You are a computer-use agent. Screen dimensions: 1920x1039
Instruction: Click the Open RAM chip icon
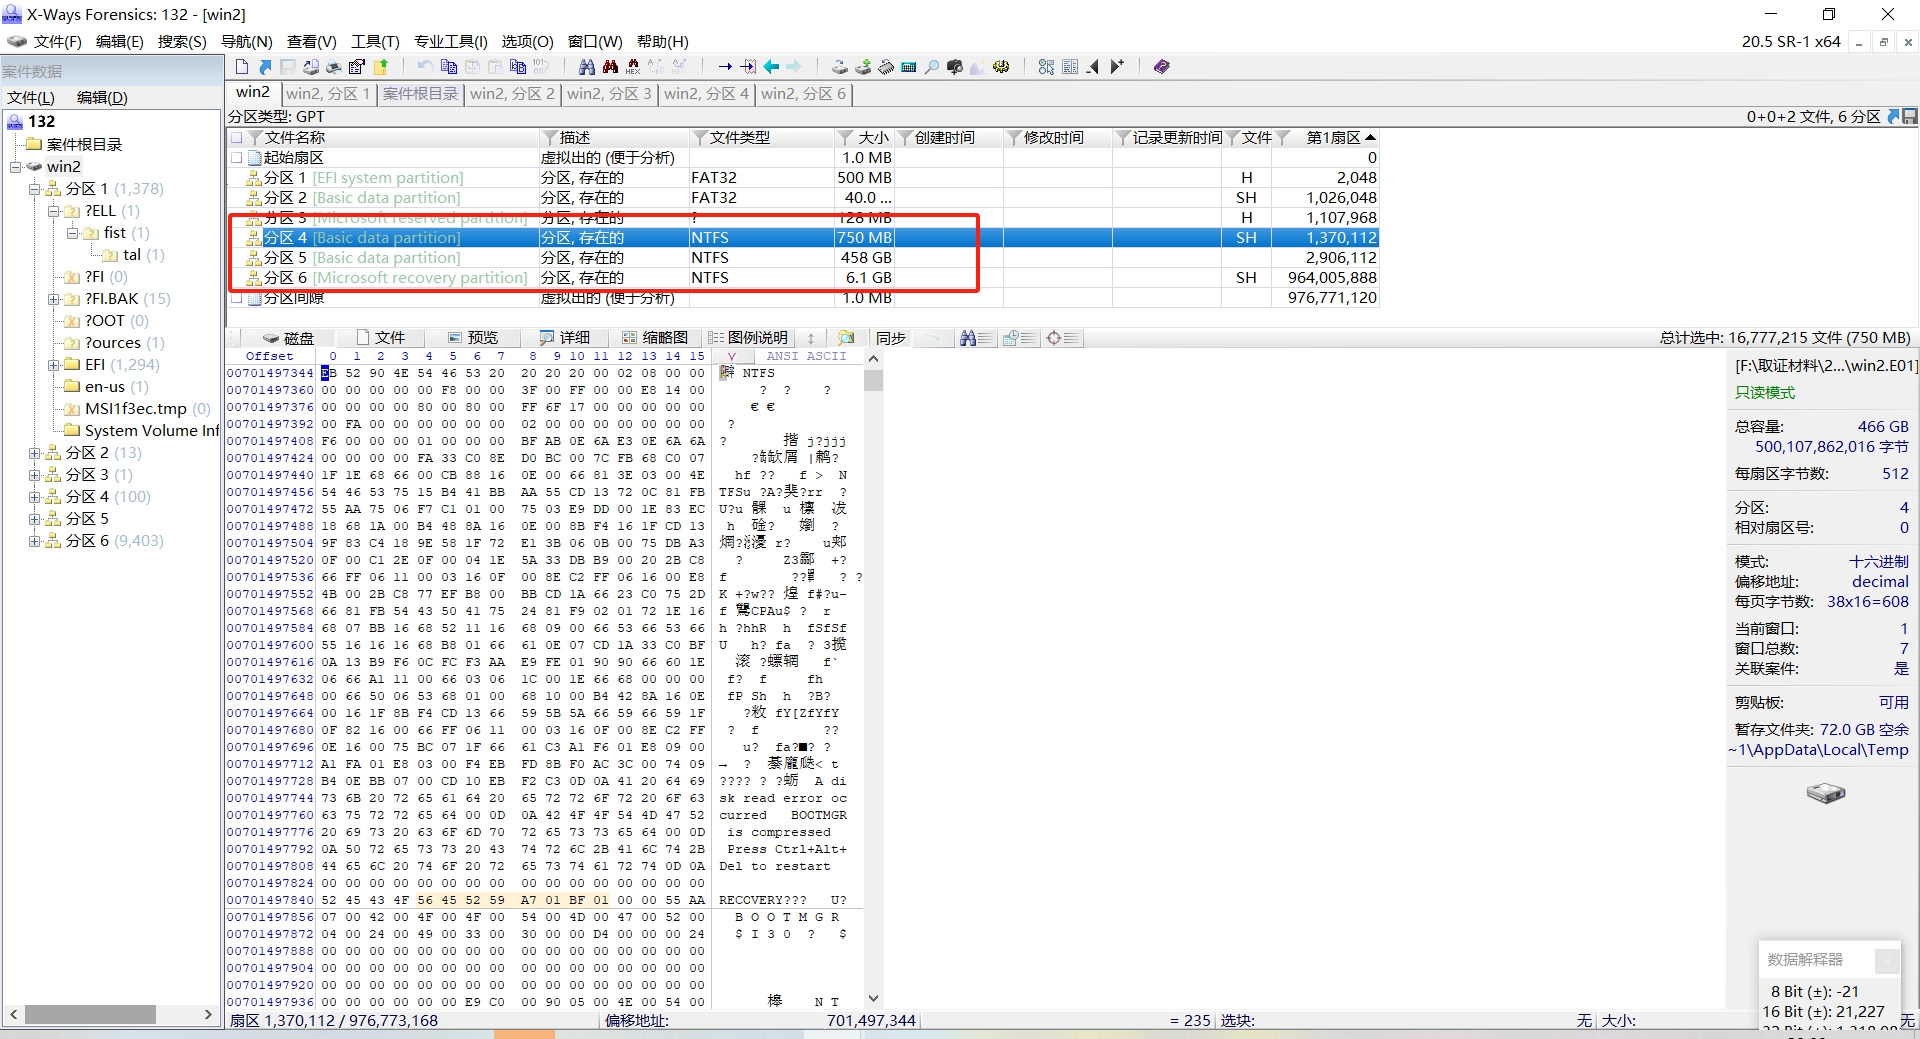(x=886, y=67)
